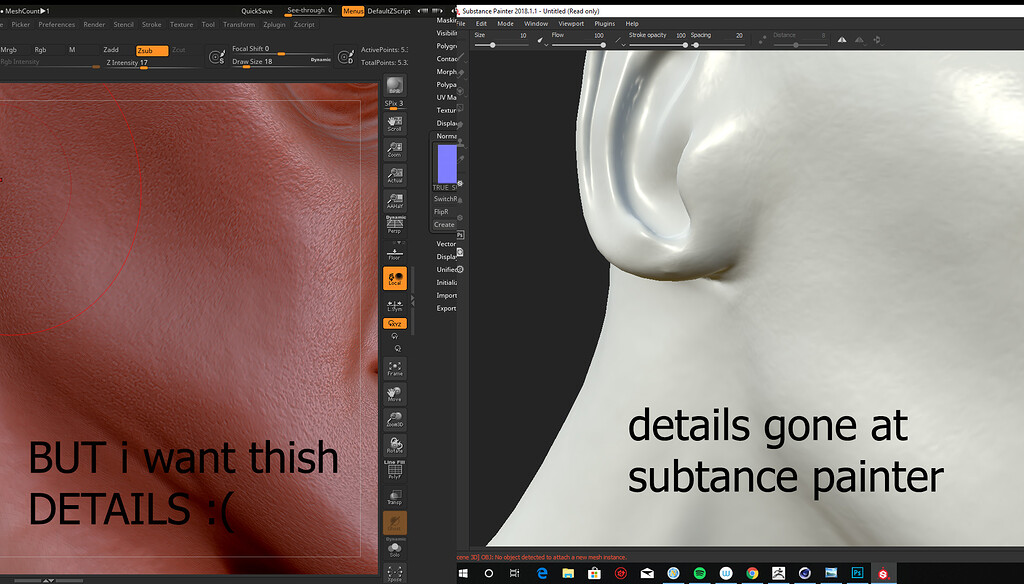Open the Stencil menu in ZBrush

[123, 24]
